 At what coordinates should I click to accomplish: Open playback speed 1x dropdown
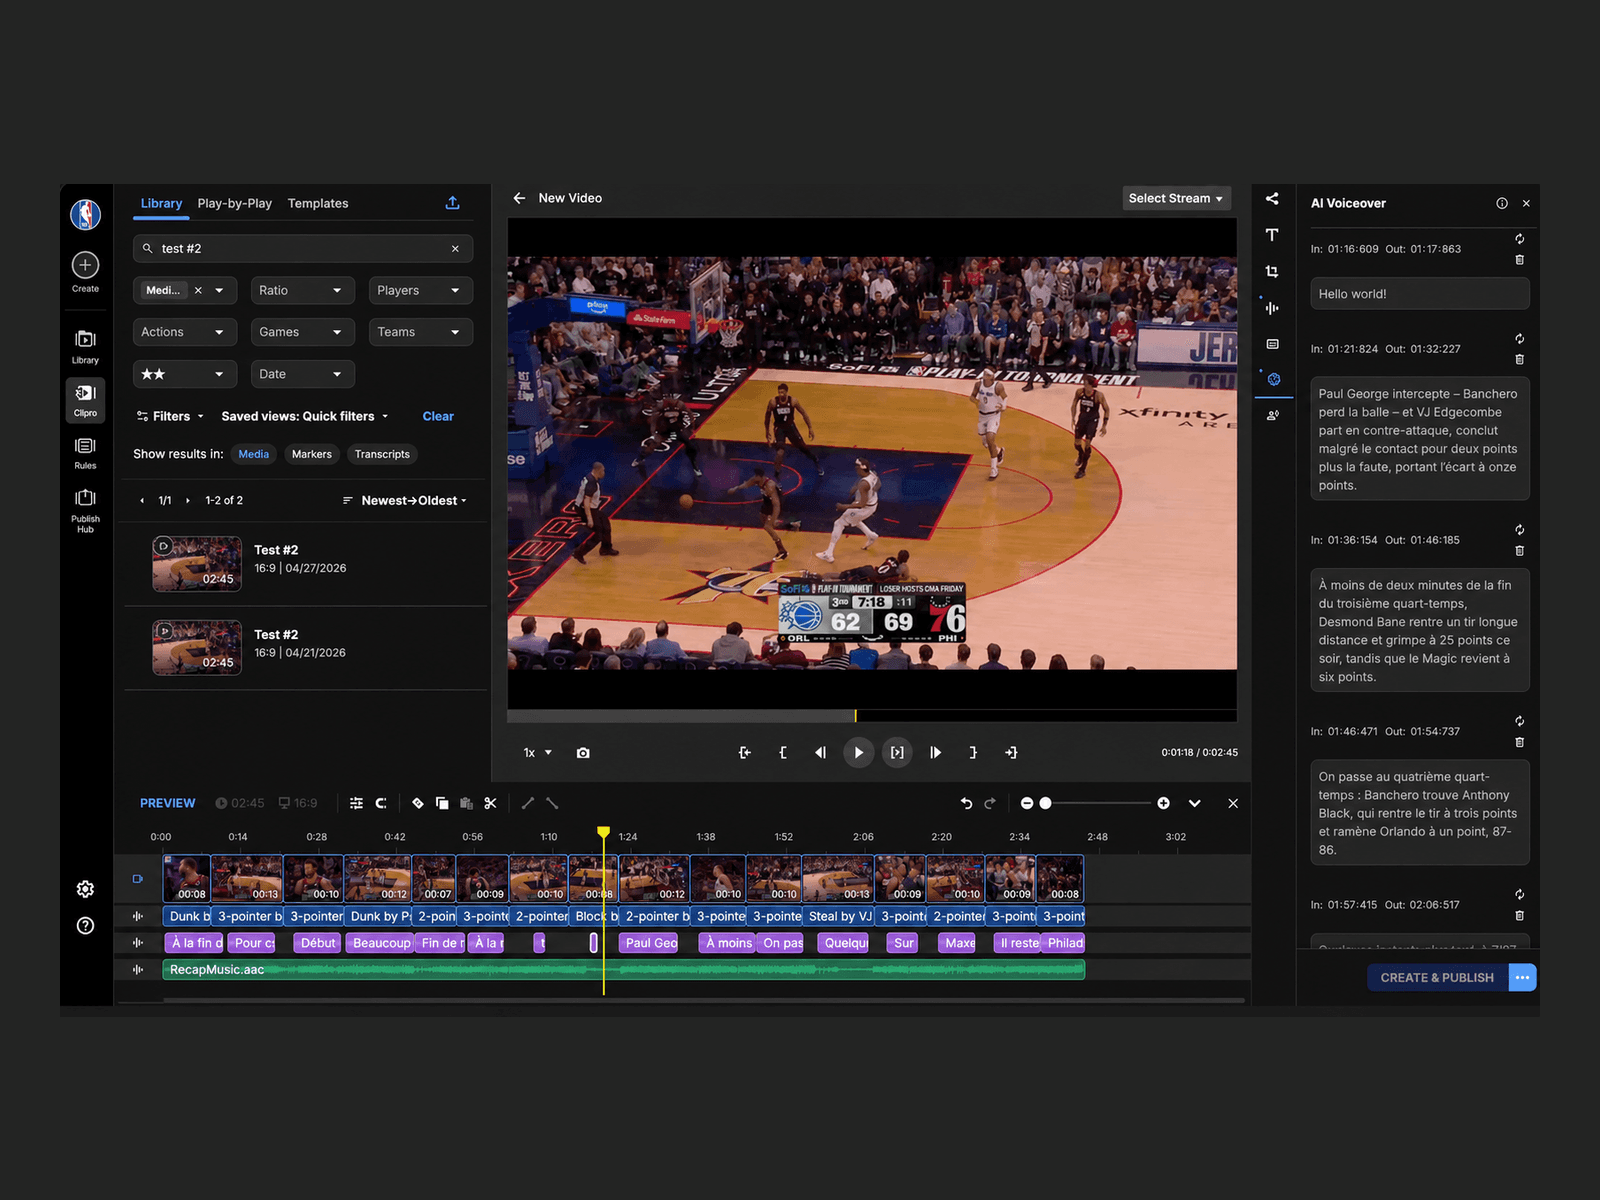537,753
